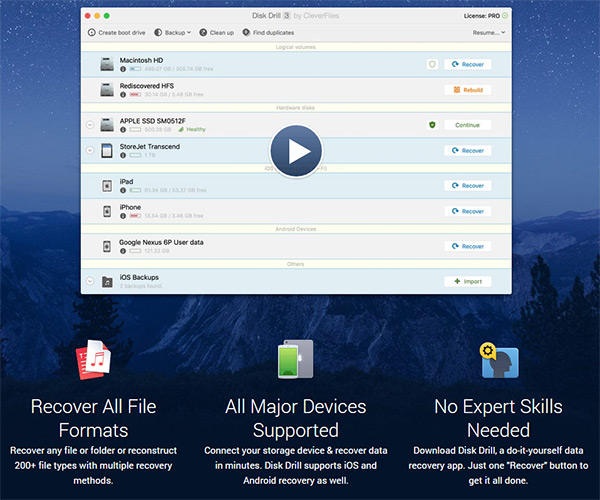Viewport: 600px width, 500px height.
Task: Select the APPLE SSD drive icon
Action: [x=107, y=125]
